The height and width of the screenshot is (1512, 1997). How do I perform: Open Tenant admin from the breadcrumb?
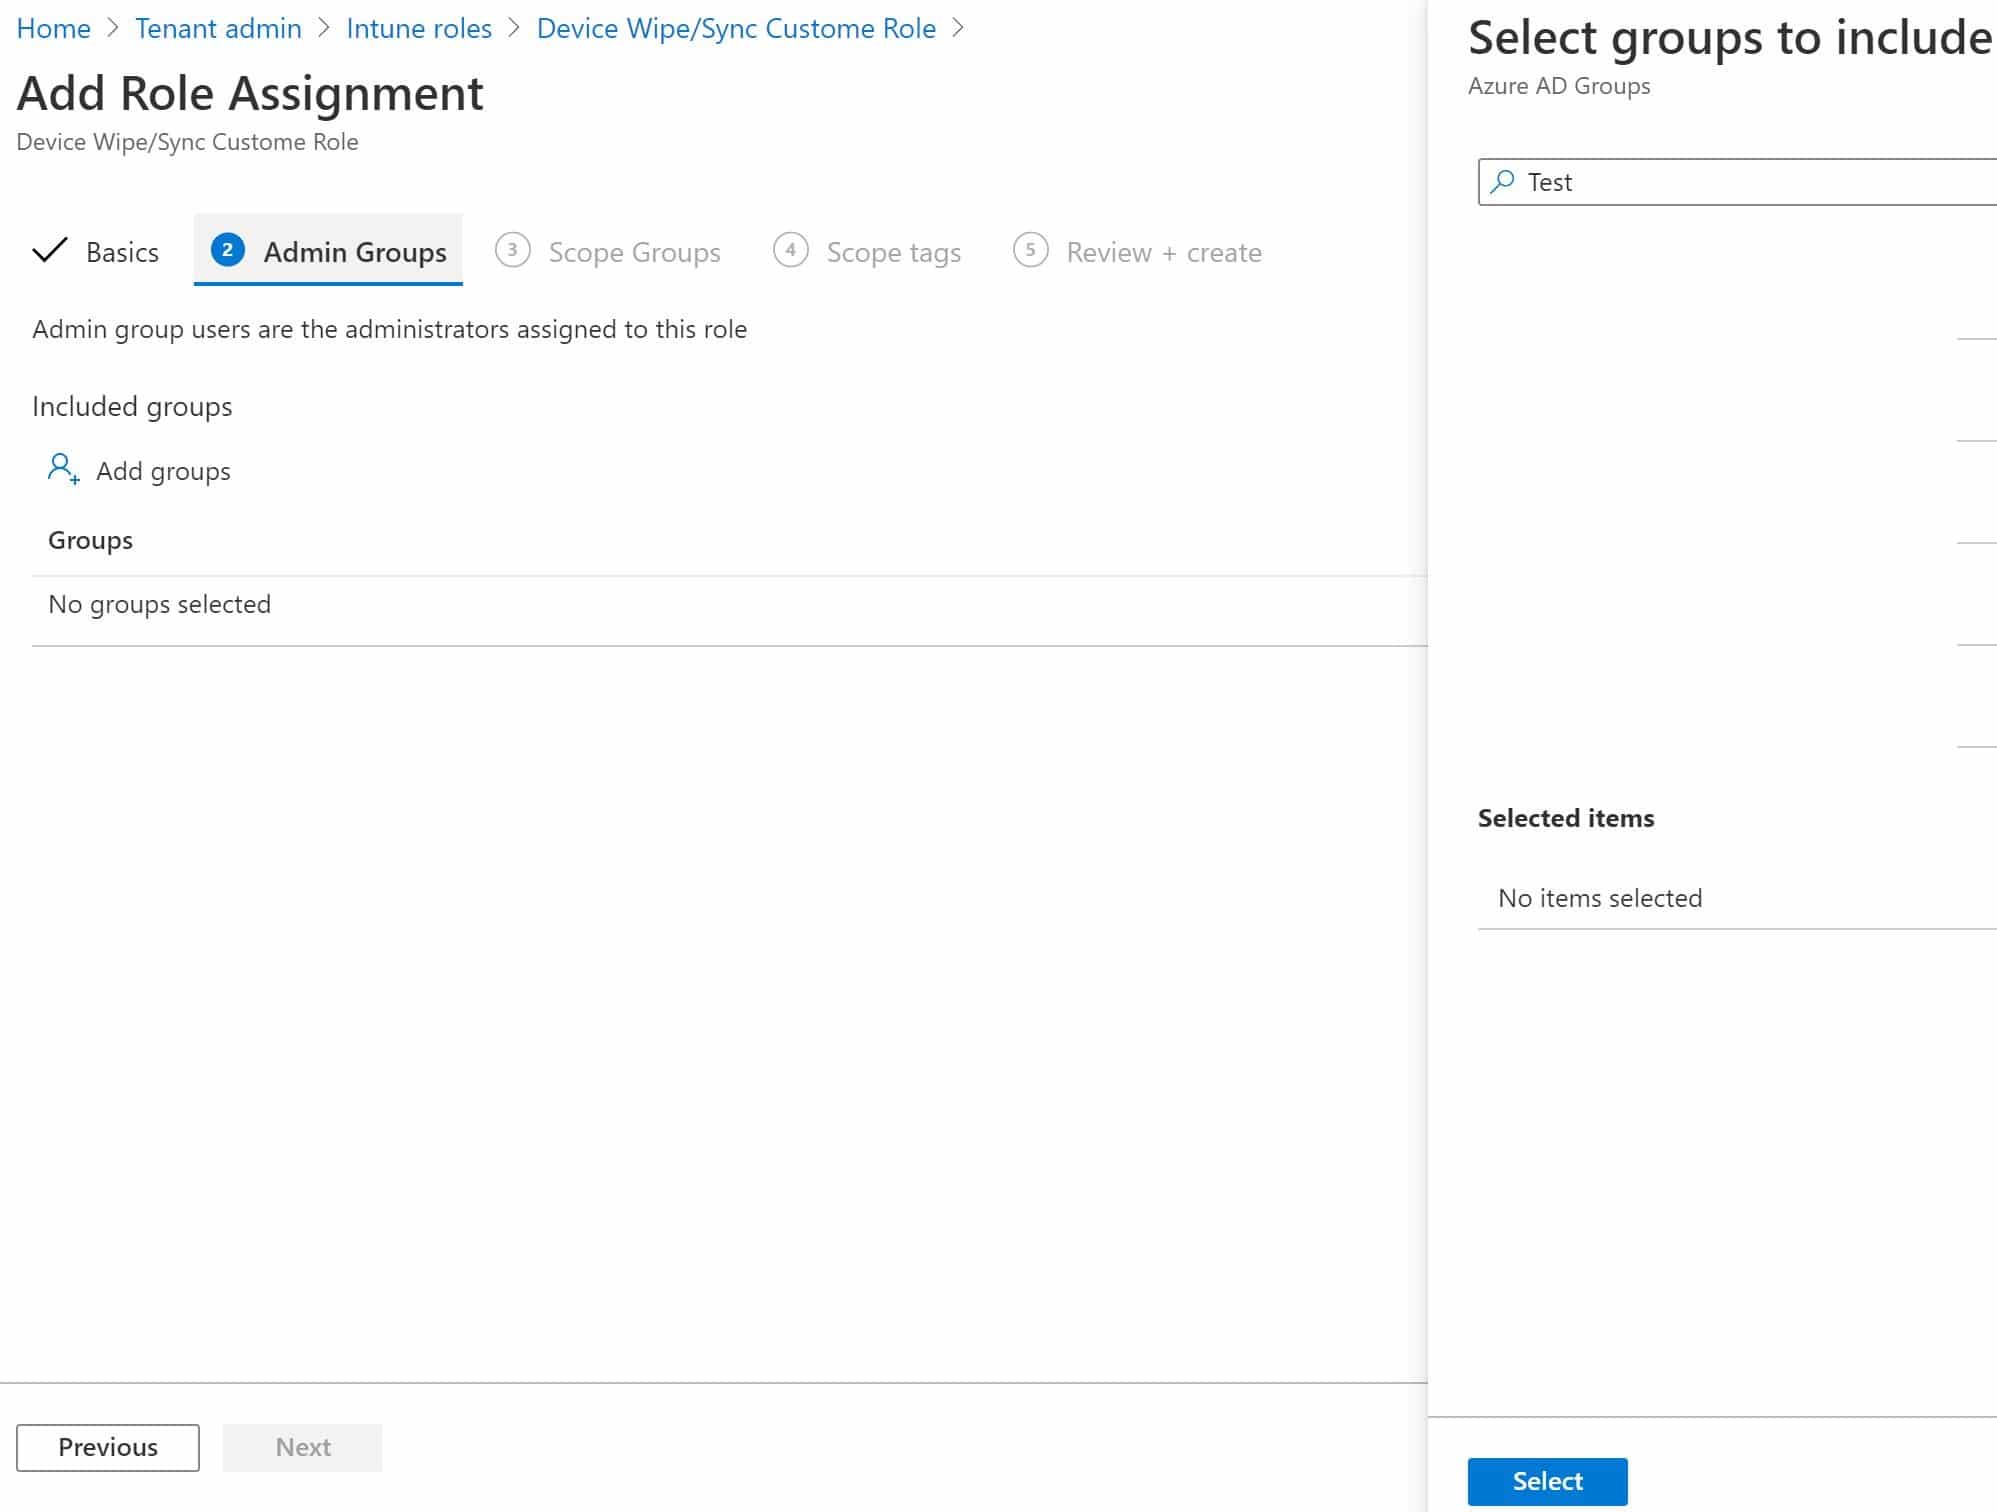pos(218,28)
